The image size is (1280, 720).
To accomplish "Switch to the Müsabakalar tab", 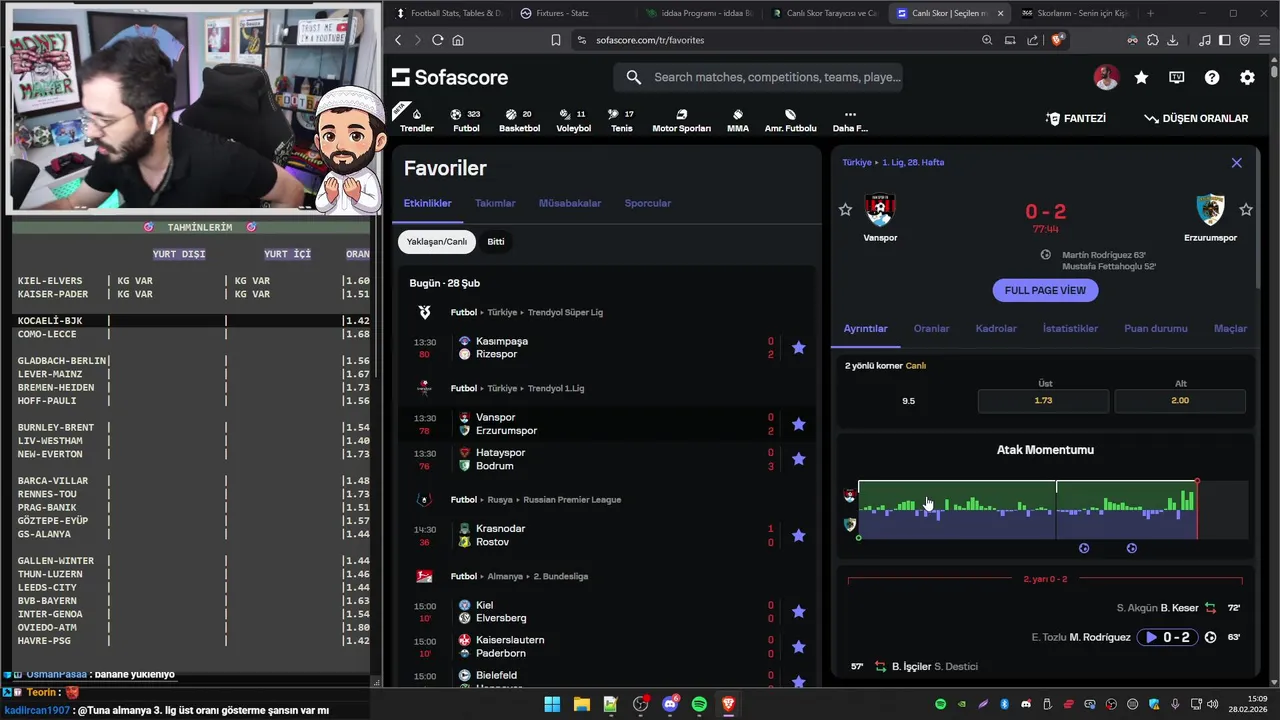I will (x=570, y=203).
